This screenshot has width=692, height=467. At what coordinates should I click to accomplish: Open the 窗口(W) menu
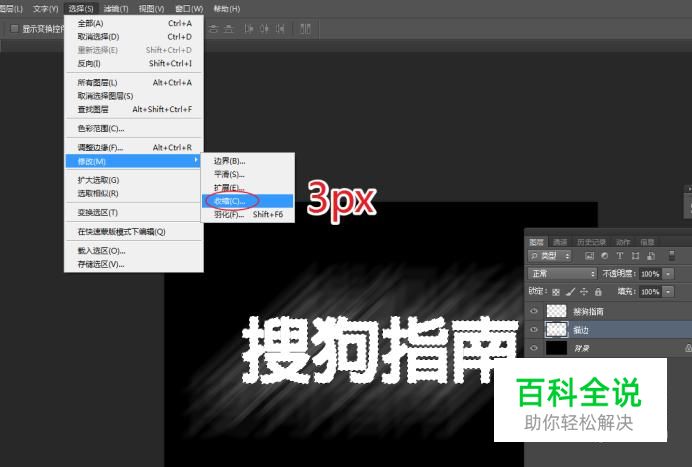[189, 8]
